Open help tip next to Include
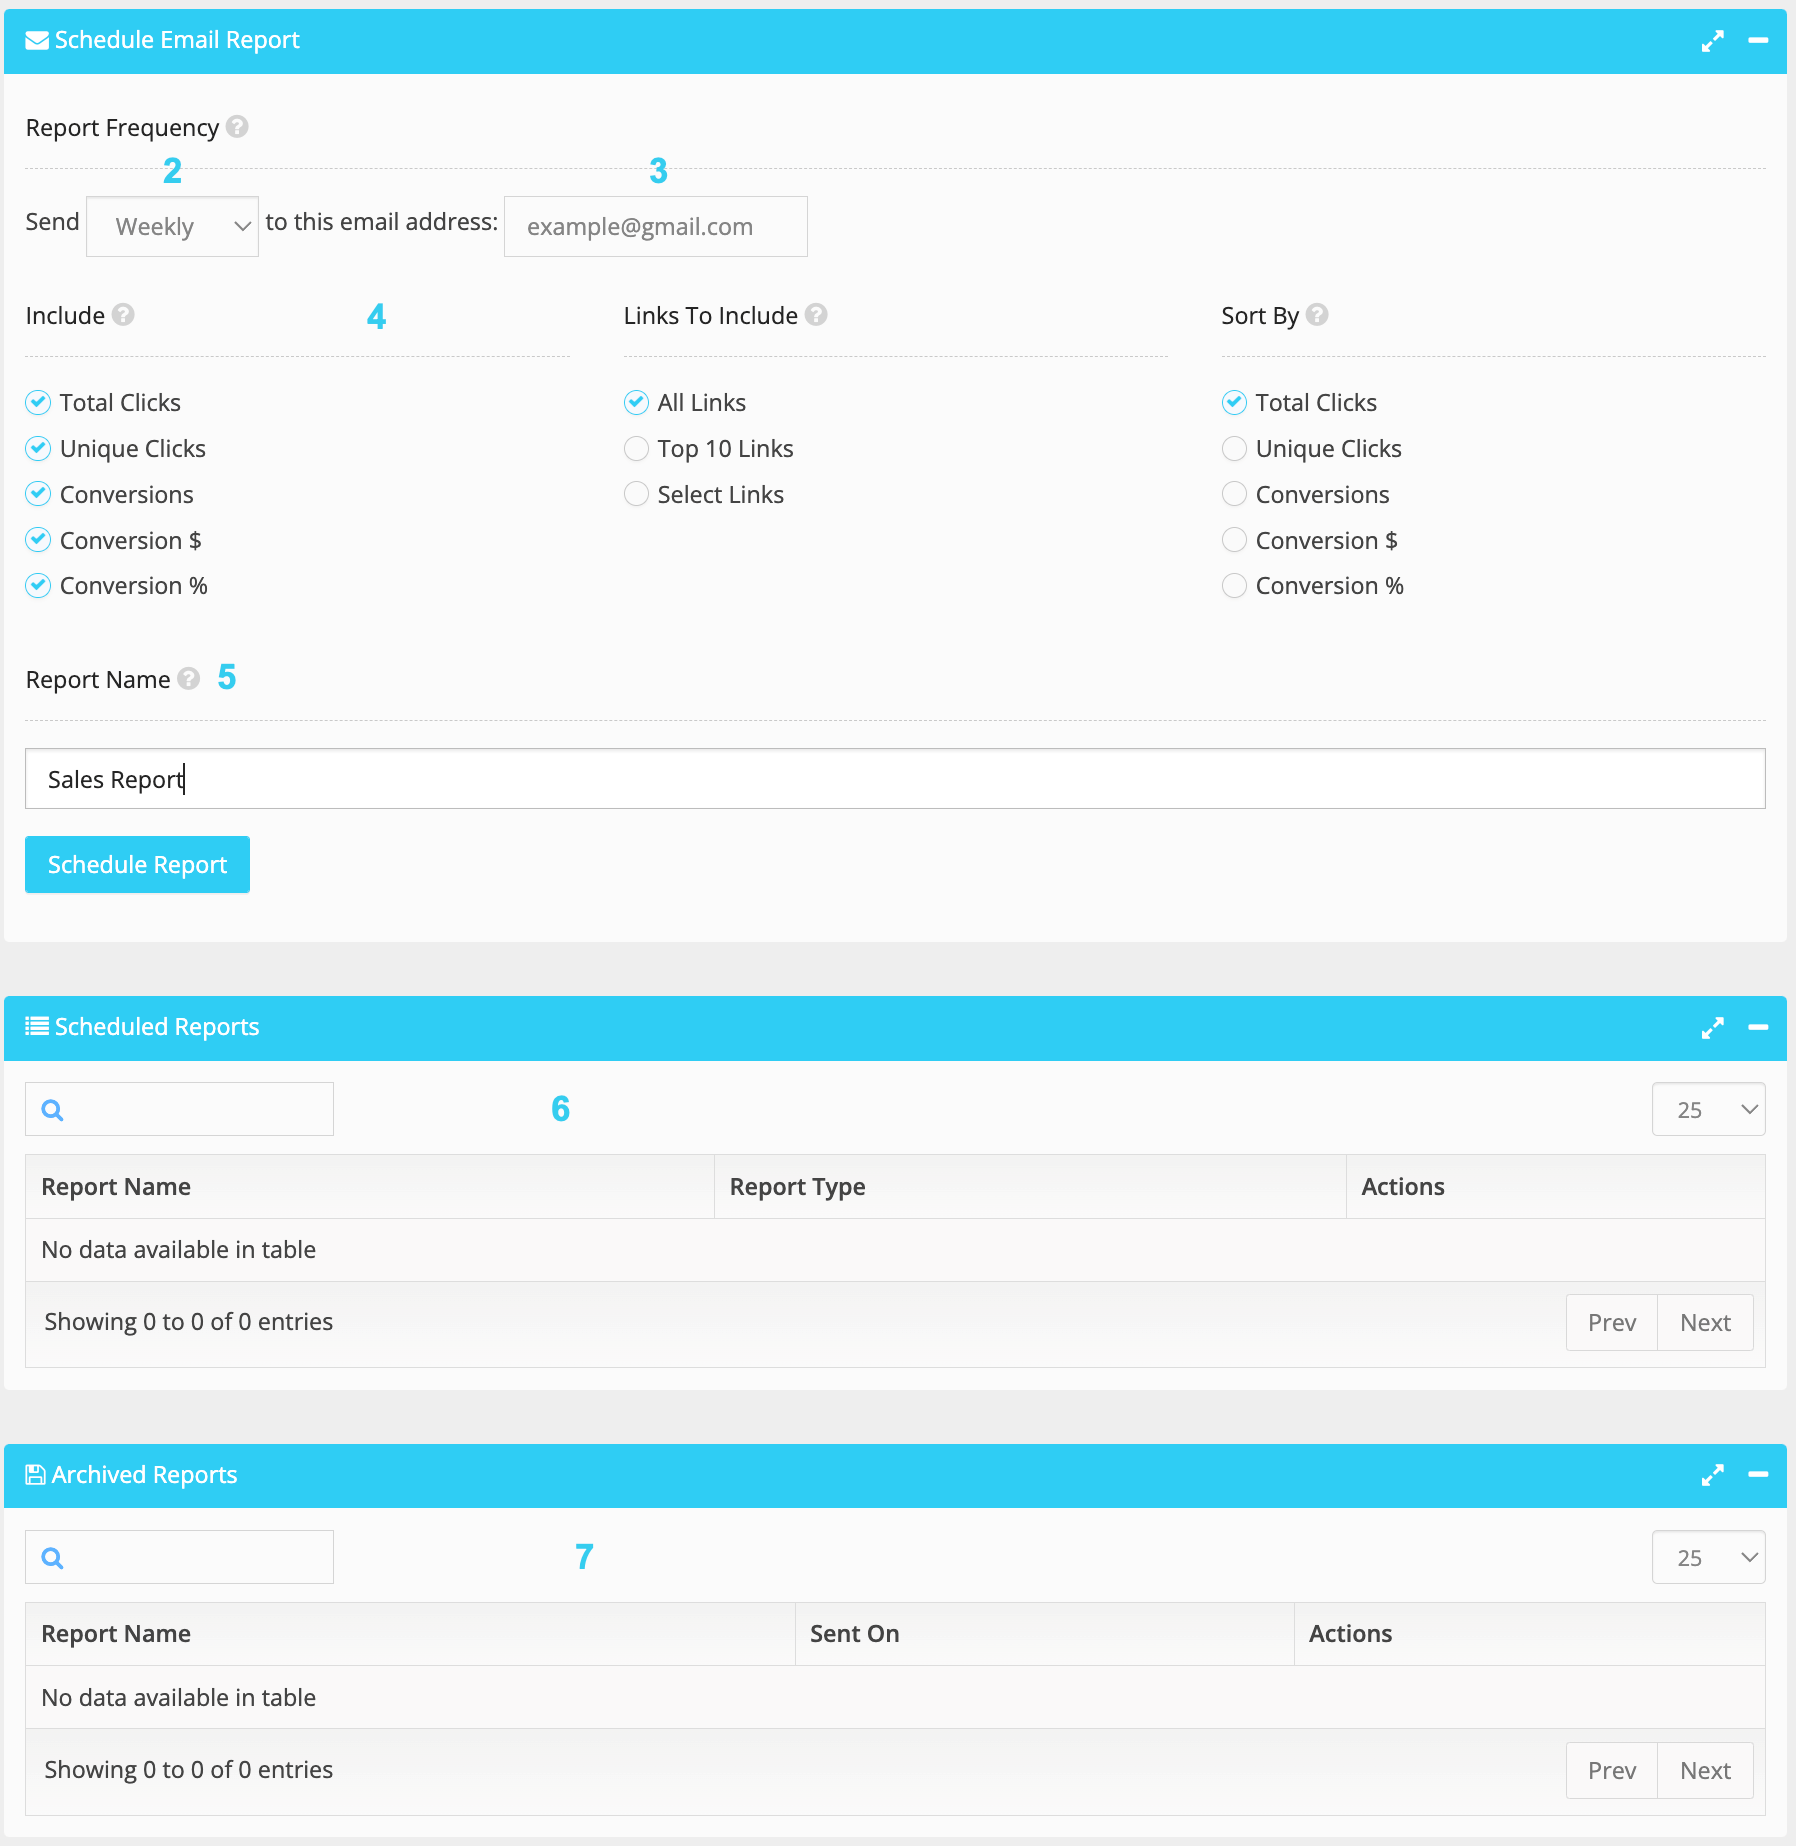Screen dimensions: 1796x1846 pos(123,315)
